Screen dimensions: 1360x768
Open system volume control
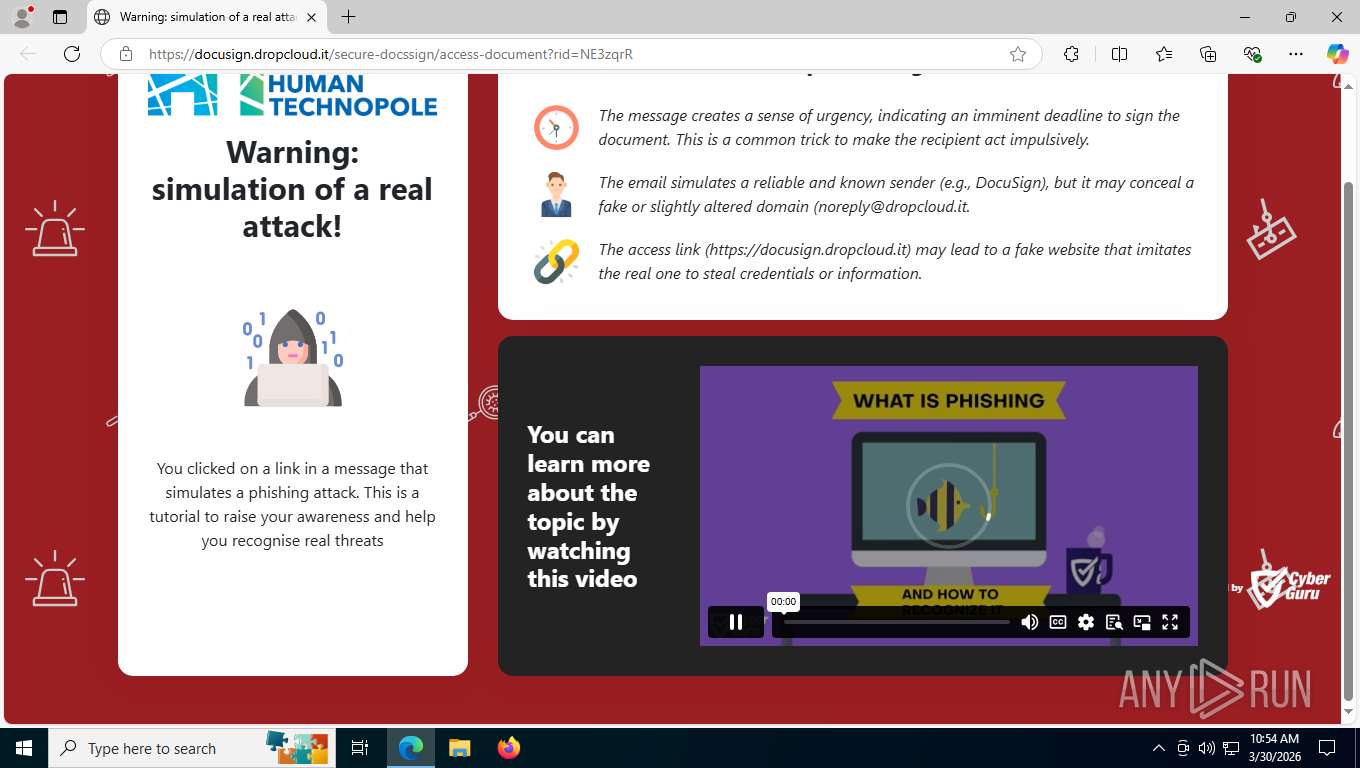point(1207,748)
